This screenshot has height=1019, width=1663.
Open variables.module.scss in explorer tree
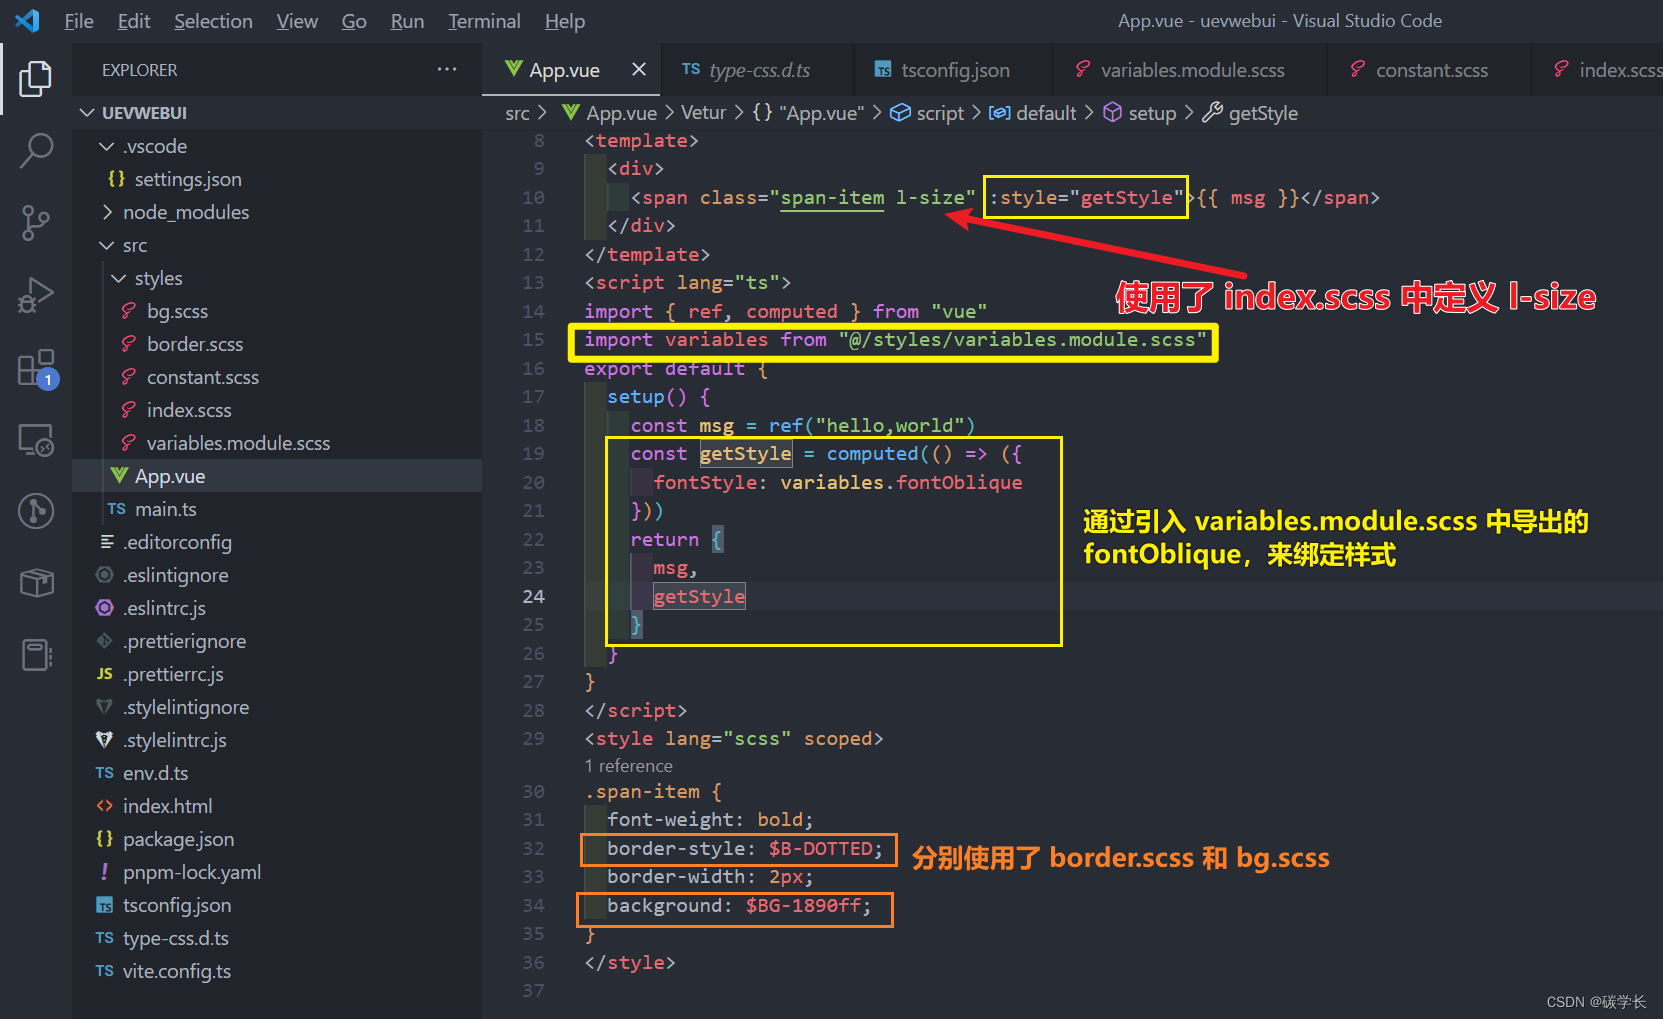[277, 443]
